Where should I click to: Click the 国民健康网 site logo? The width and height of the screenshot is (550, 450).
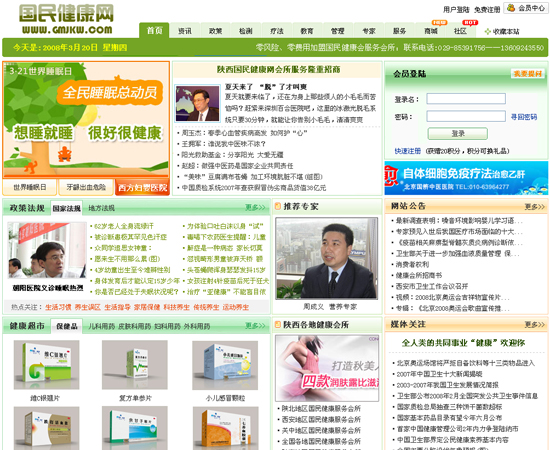(x=67, y=19)
